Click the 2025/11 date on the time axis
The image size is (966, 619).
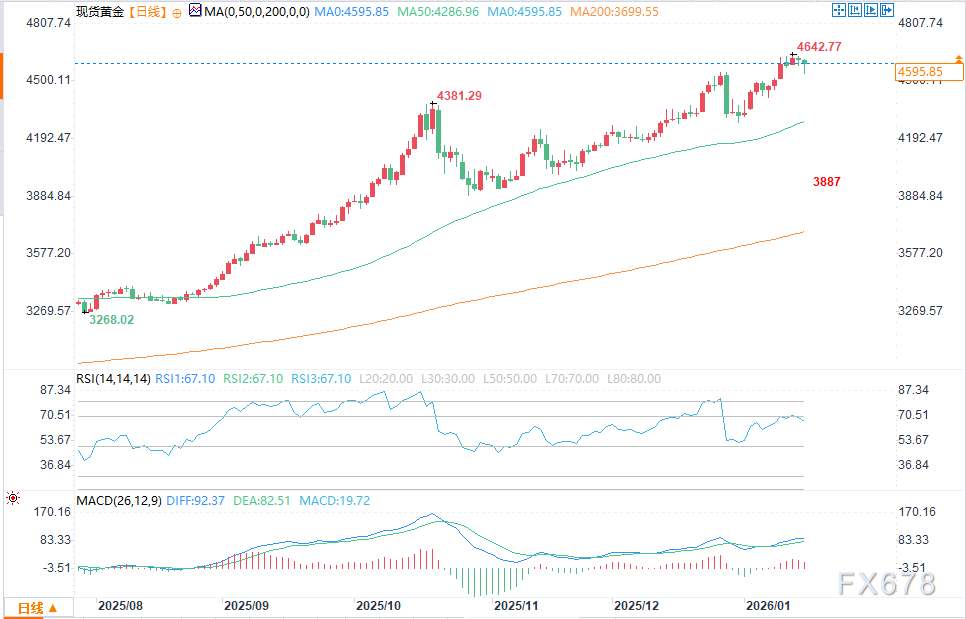[x=517, y=605]
